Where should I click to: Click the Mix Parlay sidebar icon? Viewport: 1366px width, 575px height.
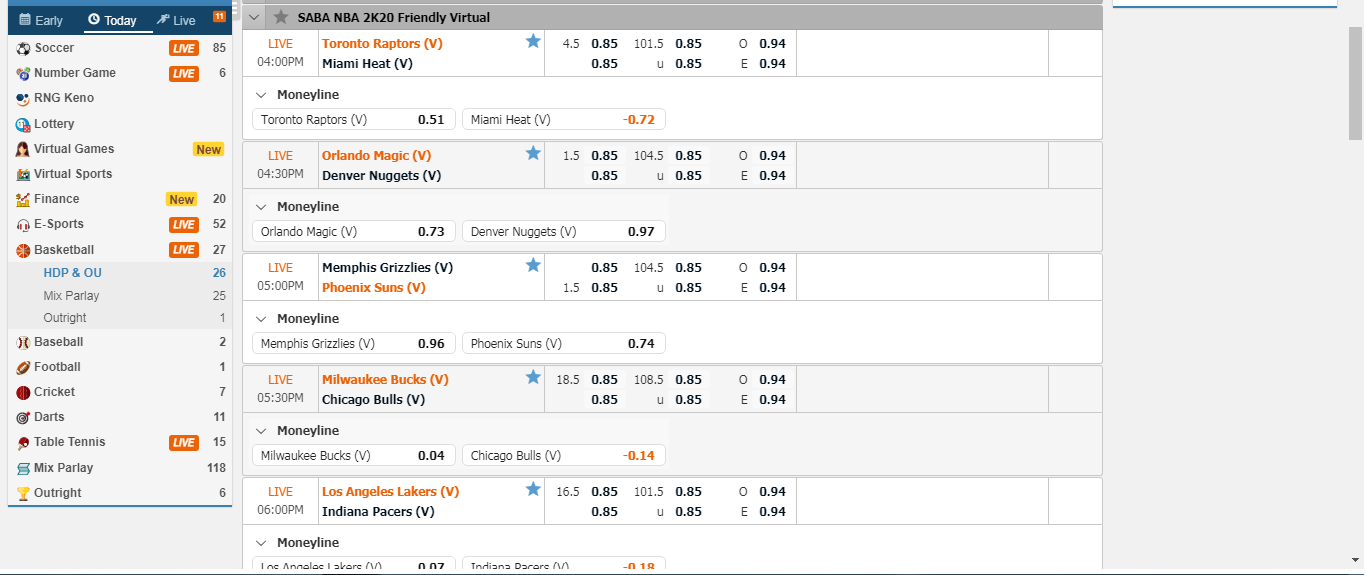(23, 468)
